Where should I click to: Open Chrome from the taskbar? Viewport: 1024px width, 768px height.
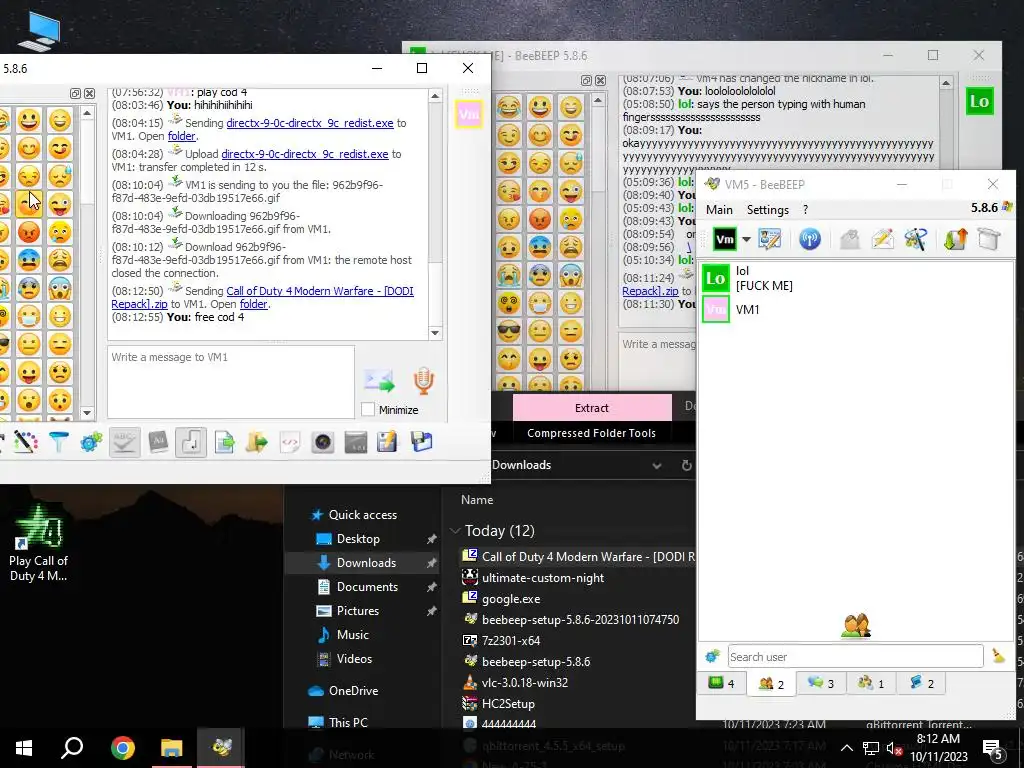click(x=122, y=748)
